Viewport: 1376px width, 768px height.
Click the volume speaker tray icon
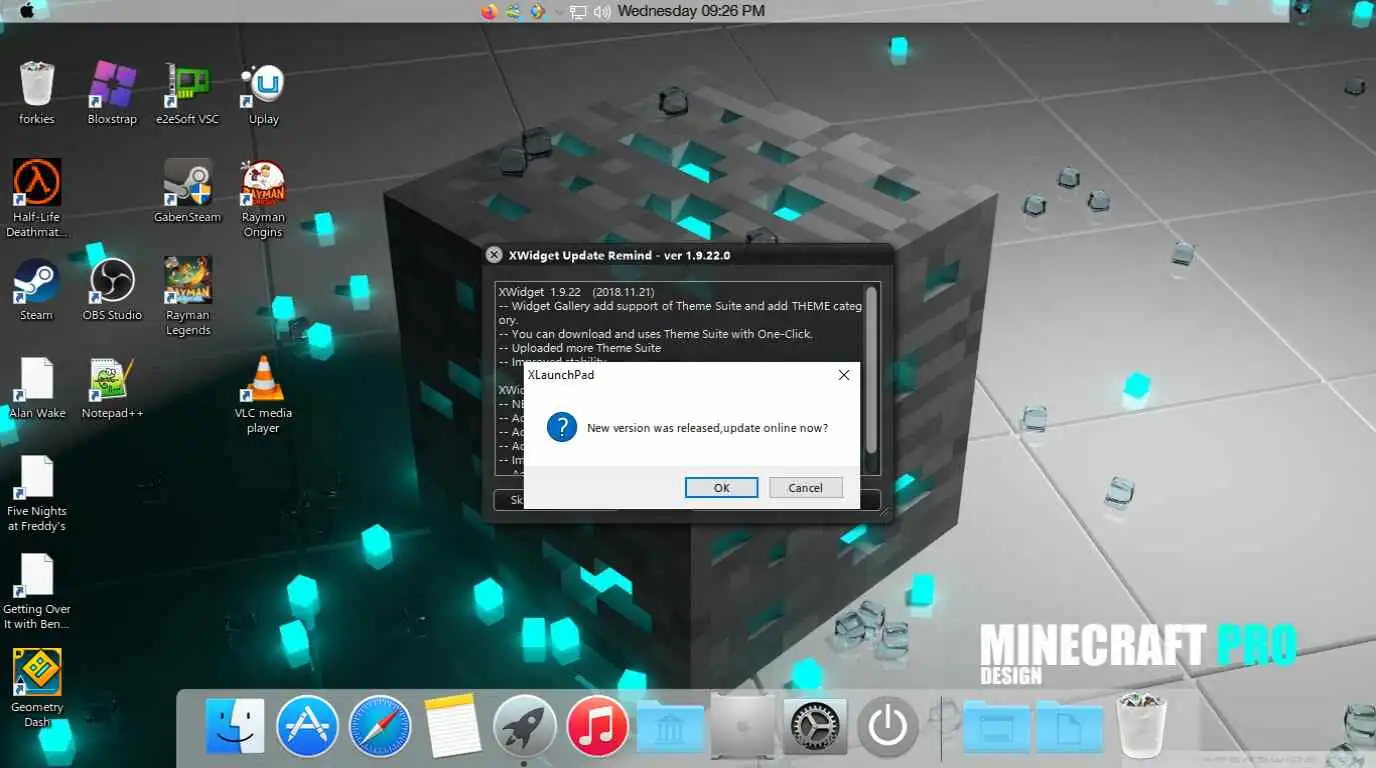[x=602, y=12]
